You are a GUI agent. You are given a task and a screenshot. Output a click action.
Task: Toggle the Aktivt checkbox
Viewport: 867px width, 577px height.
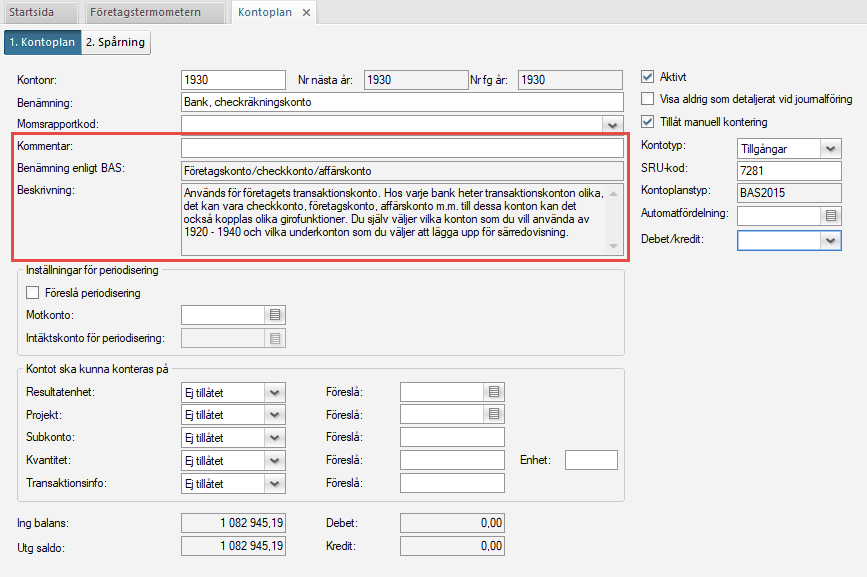pyautogui.click(x=647, y=76)
